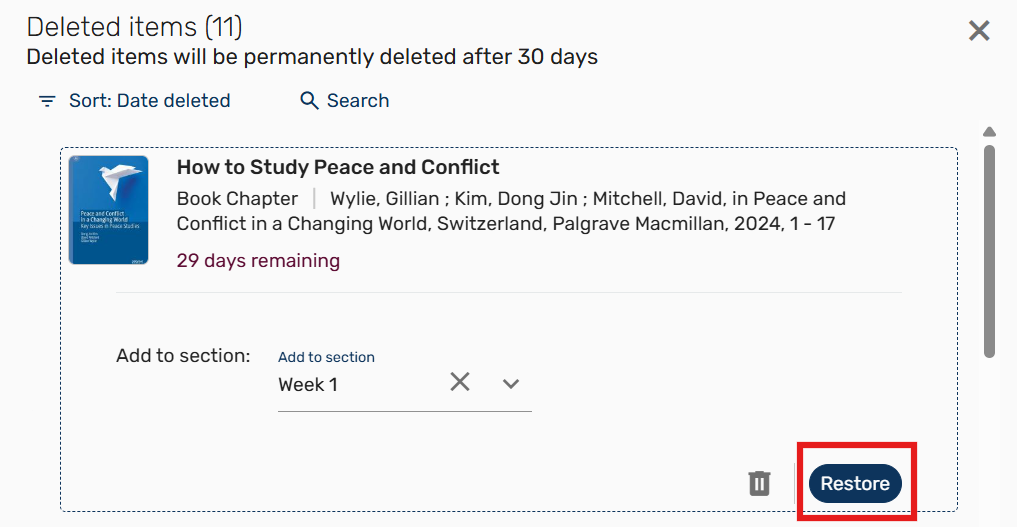This screenshot has height=527, width=1017.
Task: Permanently delete item with the trash icon
Action: pyautogui.click(x=760, y=484)
